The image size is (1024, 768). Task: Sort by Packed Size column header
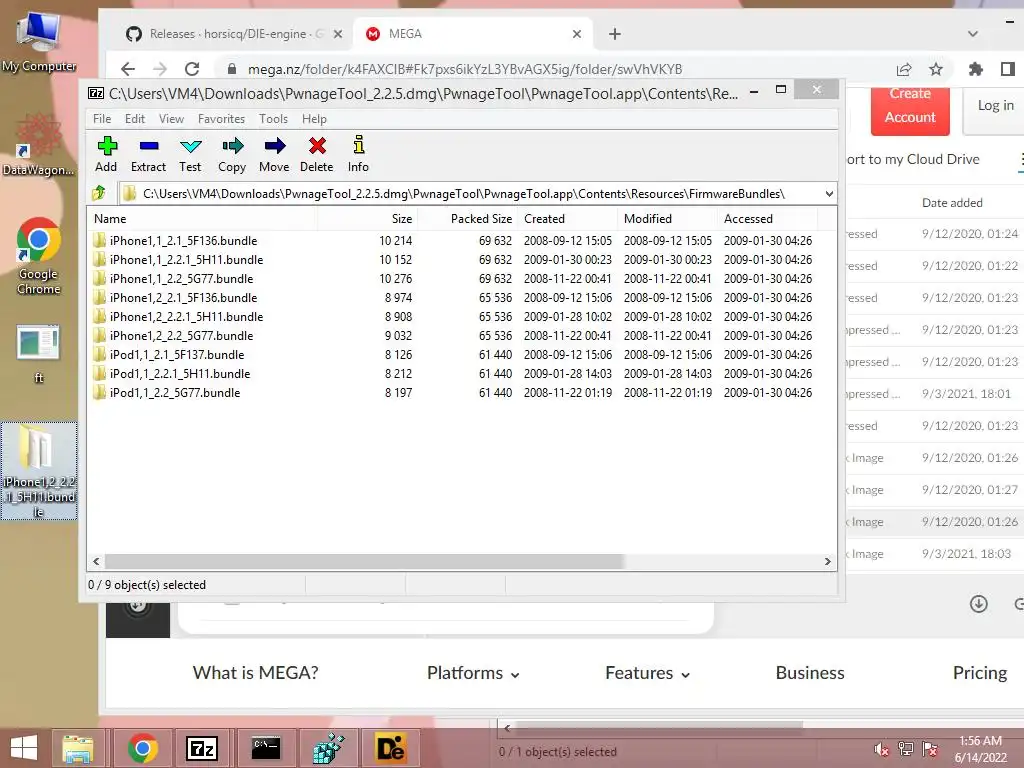pos(467,219)
